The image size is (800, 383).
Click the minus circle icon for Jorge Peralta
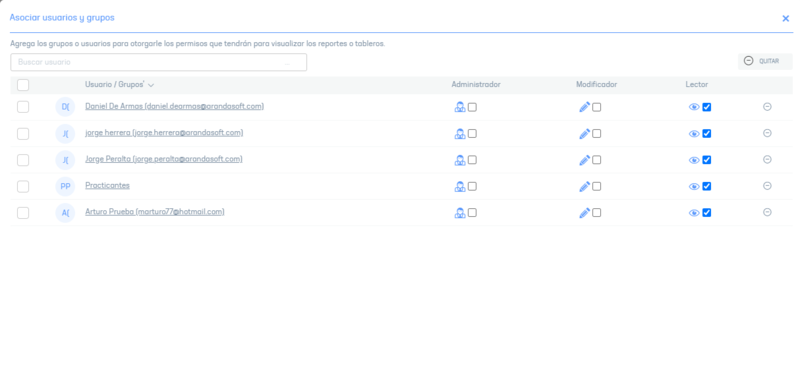[767, 159]
